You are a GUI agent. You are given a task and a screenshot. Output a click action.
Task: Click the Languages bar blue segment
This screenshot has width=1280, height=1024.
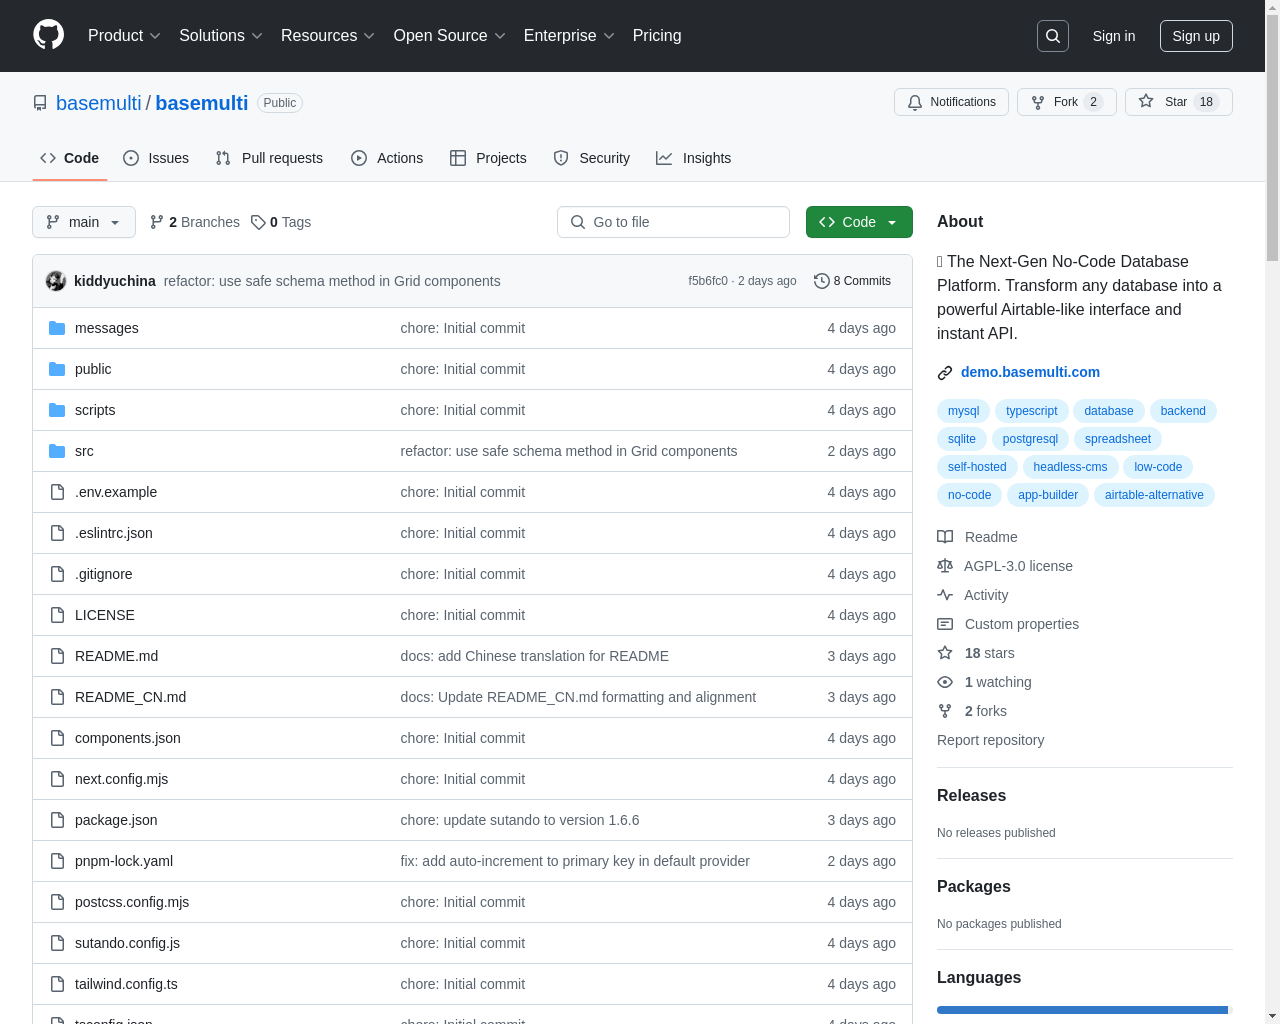1082,1010
